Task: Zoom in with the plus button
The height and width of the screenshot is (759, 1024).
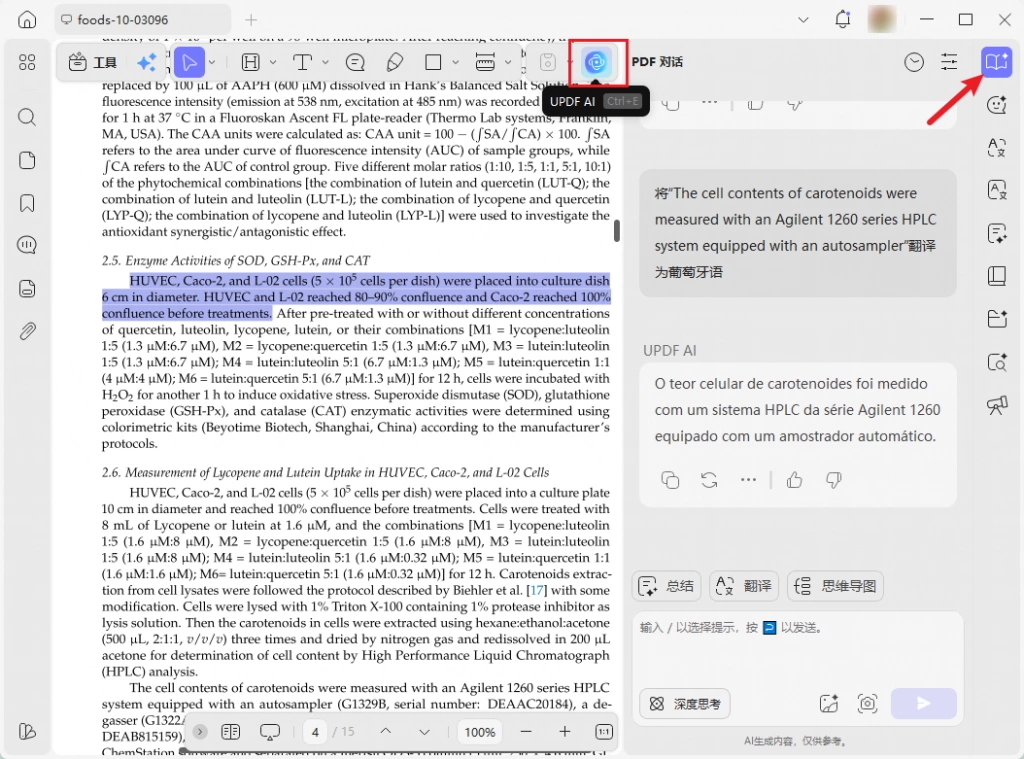Action: click(x=565, y=732)
